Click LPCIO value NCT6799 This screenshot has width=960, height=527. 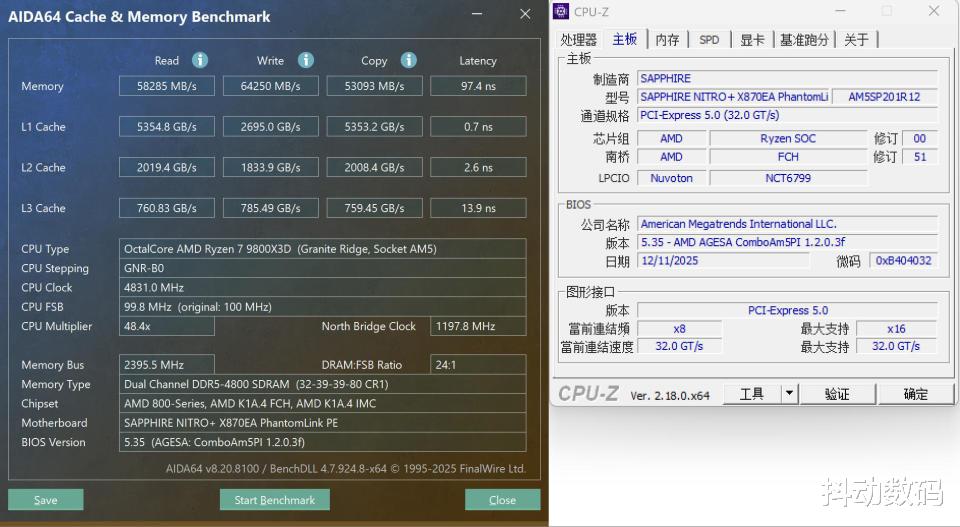(x=788, y=178)
